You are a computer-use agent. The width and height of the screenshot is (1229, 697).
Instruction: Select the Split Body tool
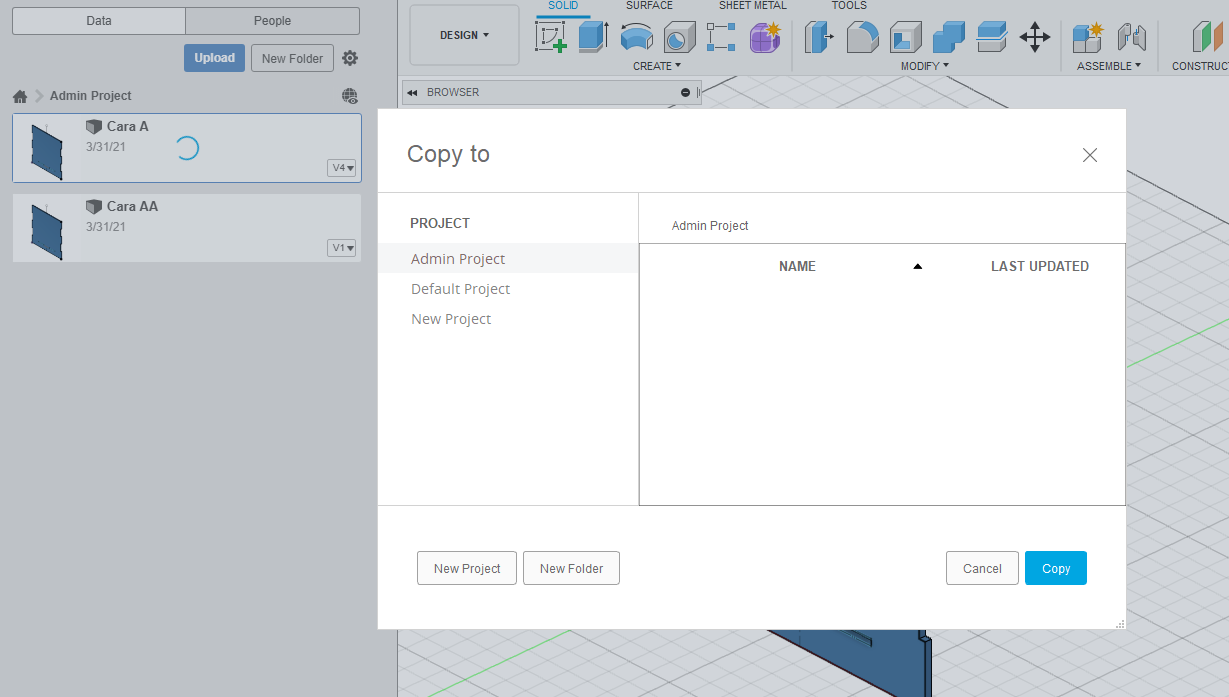coord(991,37)
